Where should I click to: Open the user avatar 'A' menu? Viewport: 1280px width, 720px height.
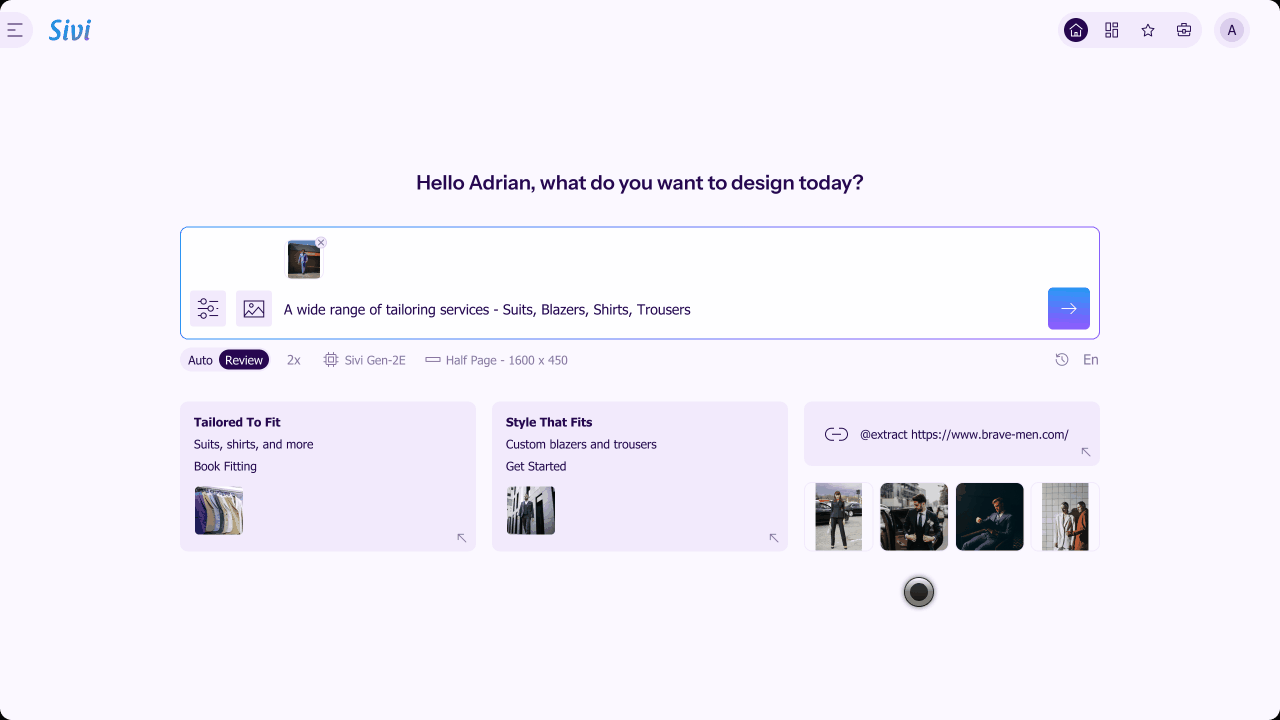(x=1232, y=30)
